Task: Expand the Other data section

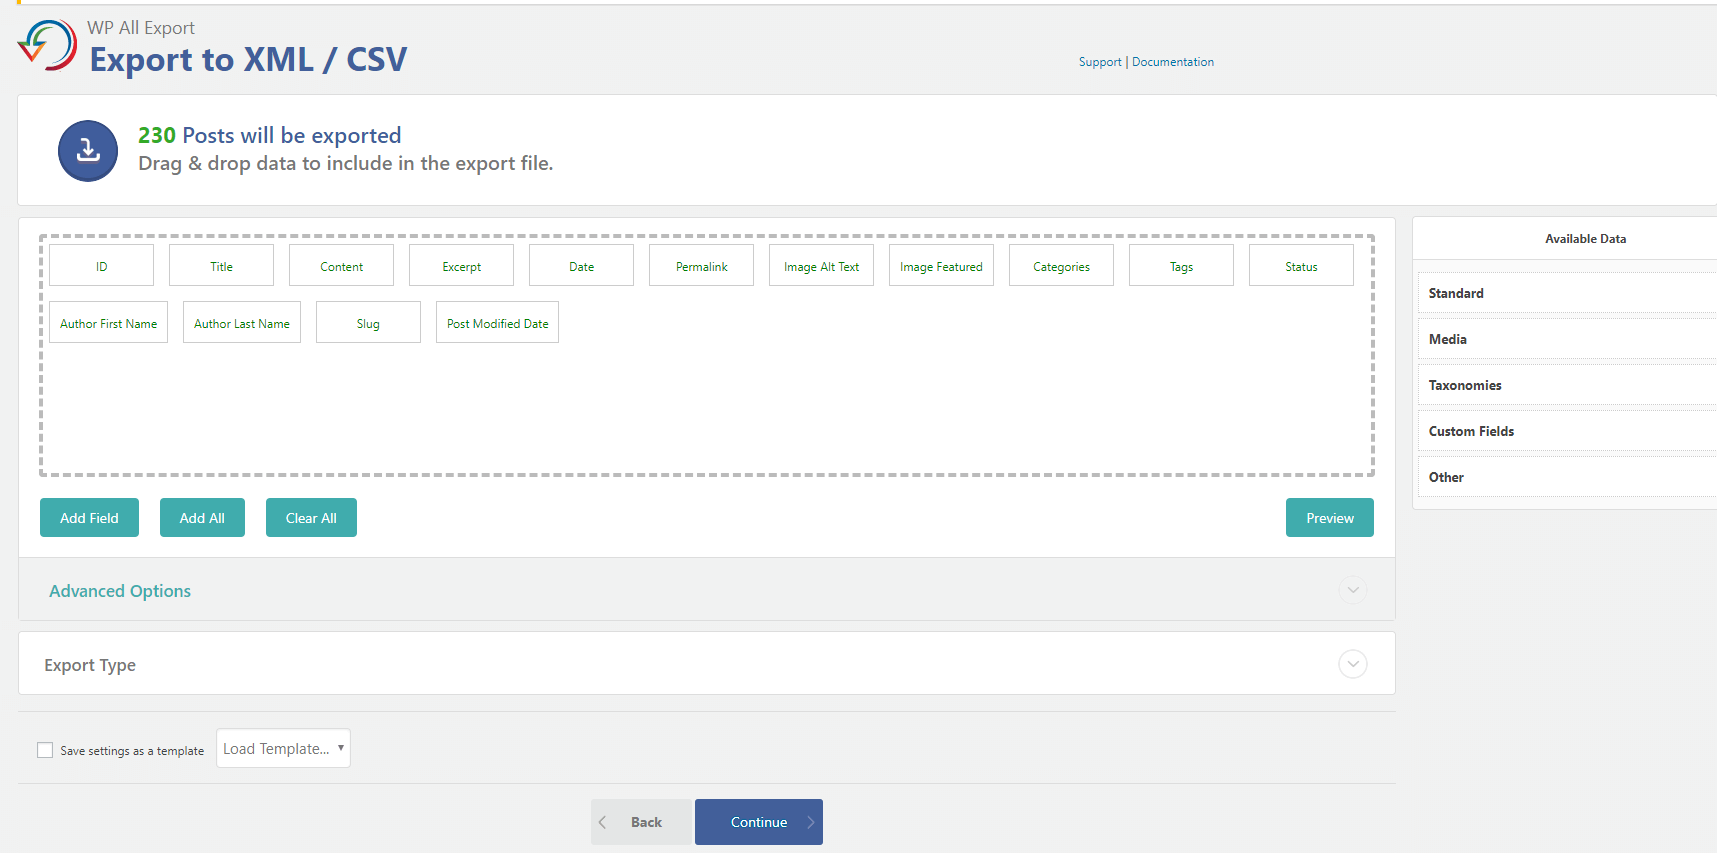Action: click(x=1446, y=477)
